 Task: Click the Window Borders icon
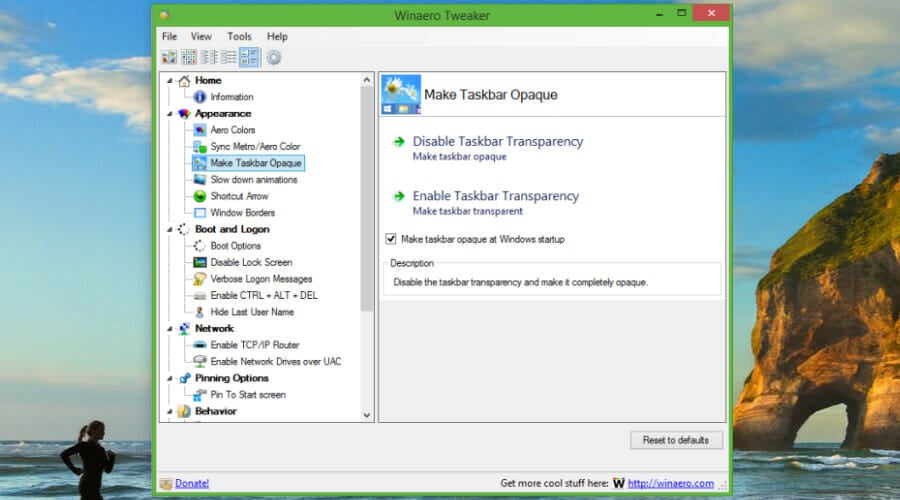point(200,213)
